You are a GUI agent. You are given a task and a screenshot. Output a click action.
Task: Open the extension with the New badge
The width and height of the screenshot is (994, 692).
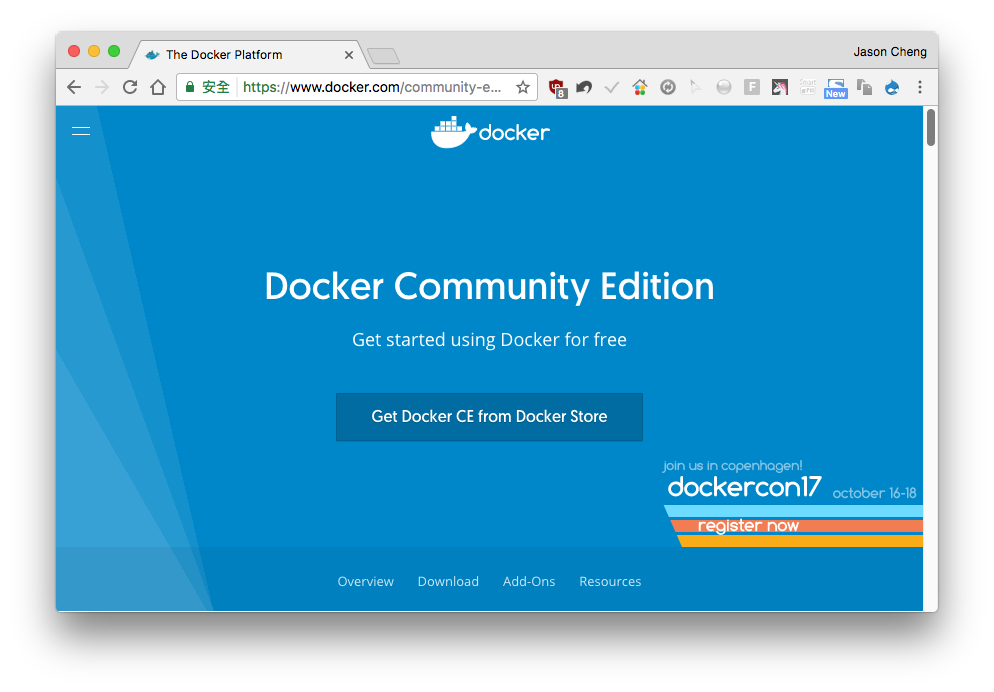[836, 88]
